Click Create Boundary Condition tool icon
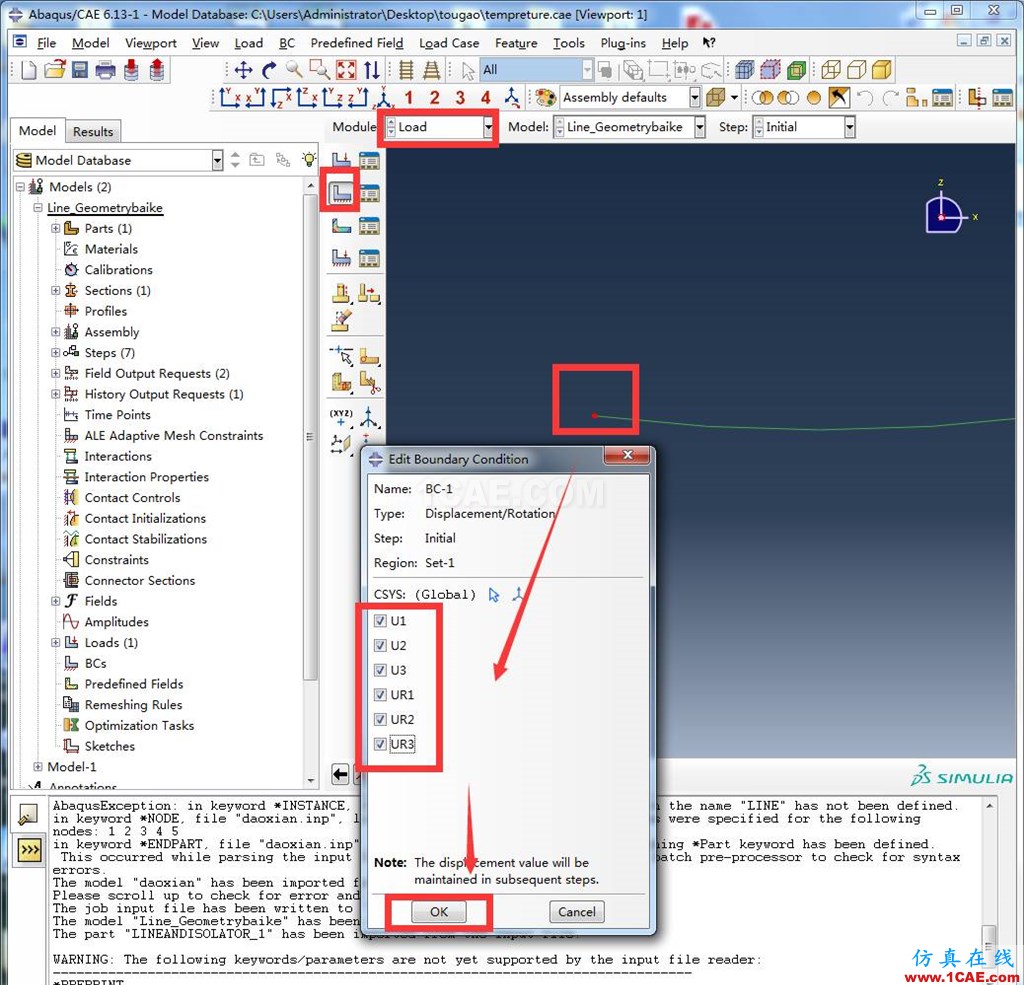 [x=341, y=192]
